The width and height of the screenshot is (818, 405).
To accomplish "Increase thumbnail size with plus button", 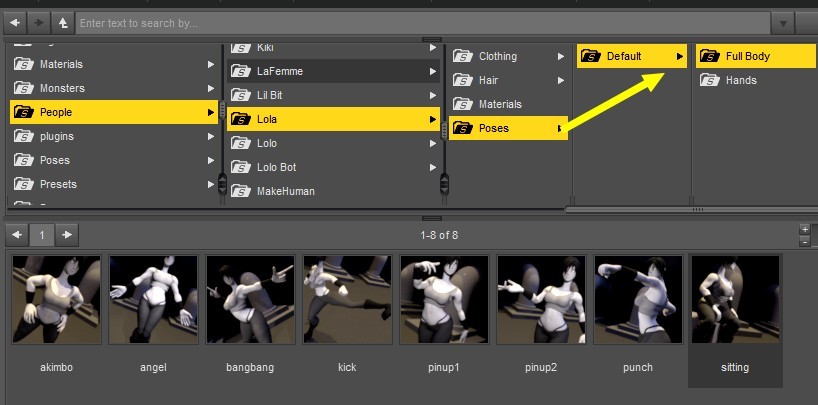I will click(805, 229).
